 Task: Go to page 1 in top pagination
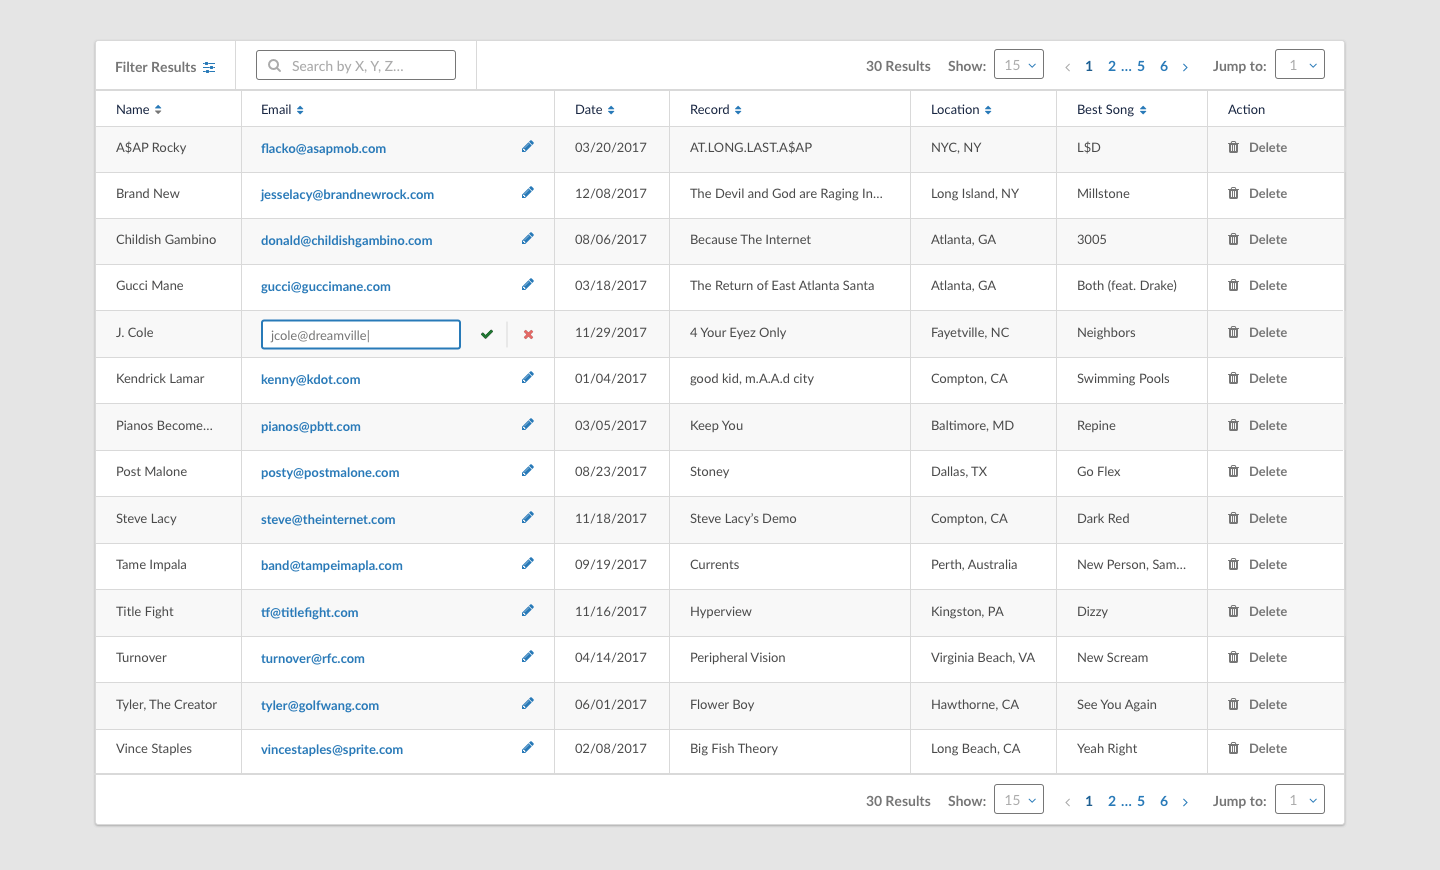pyautogui.click(x=1089, y=66)
